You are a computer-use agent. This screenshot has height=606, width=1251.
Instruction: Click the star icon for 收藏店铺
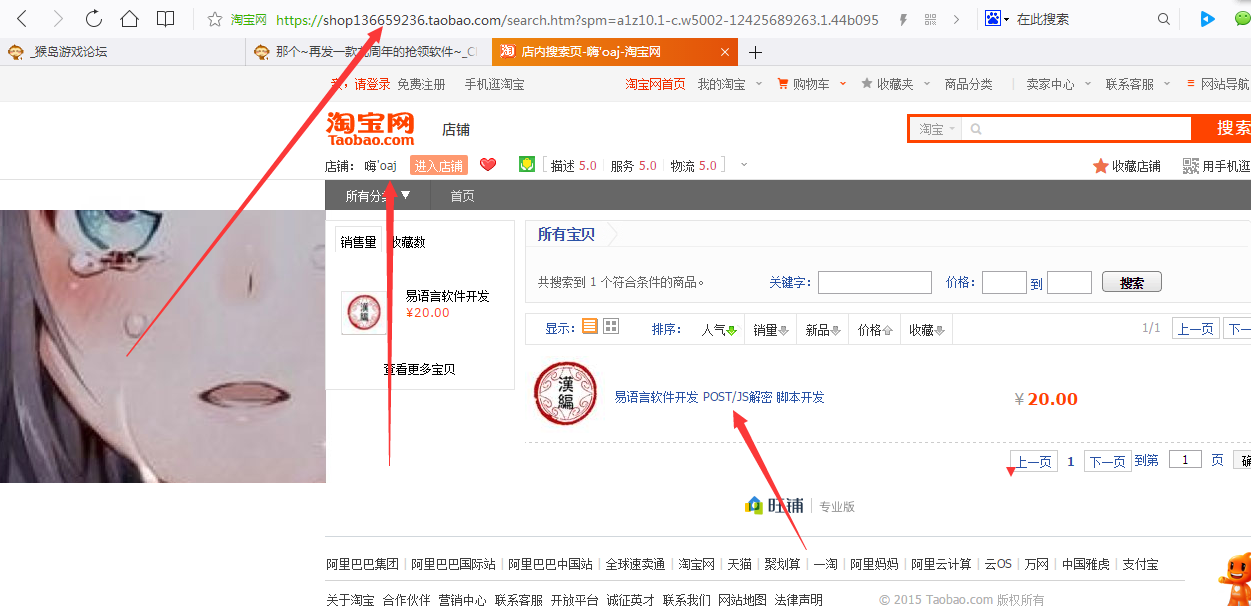pos(1101,166)
